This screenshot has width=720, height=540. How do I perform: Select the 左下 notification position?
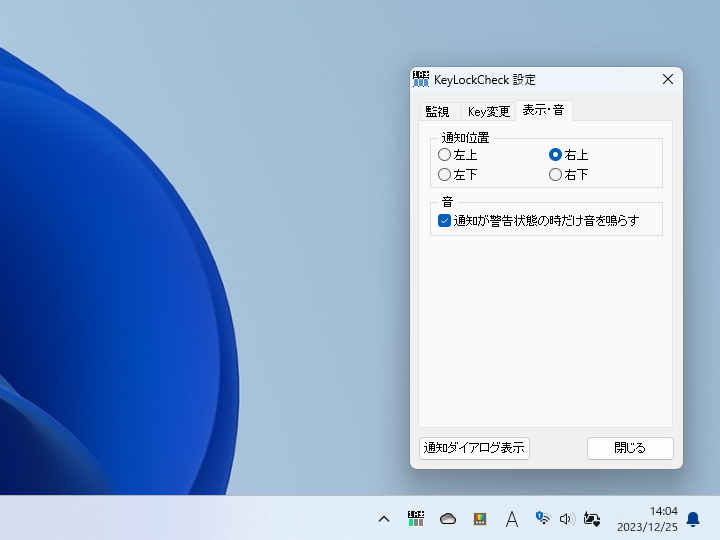457,174
